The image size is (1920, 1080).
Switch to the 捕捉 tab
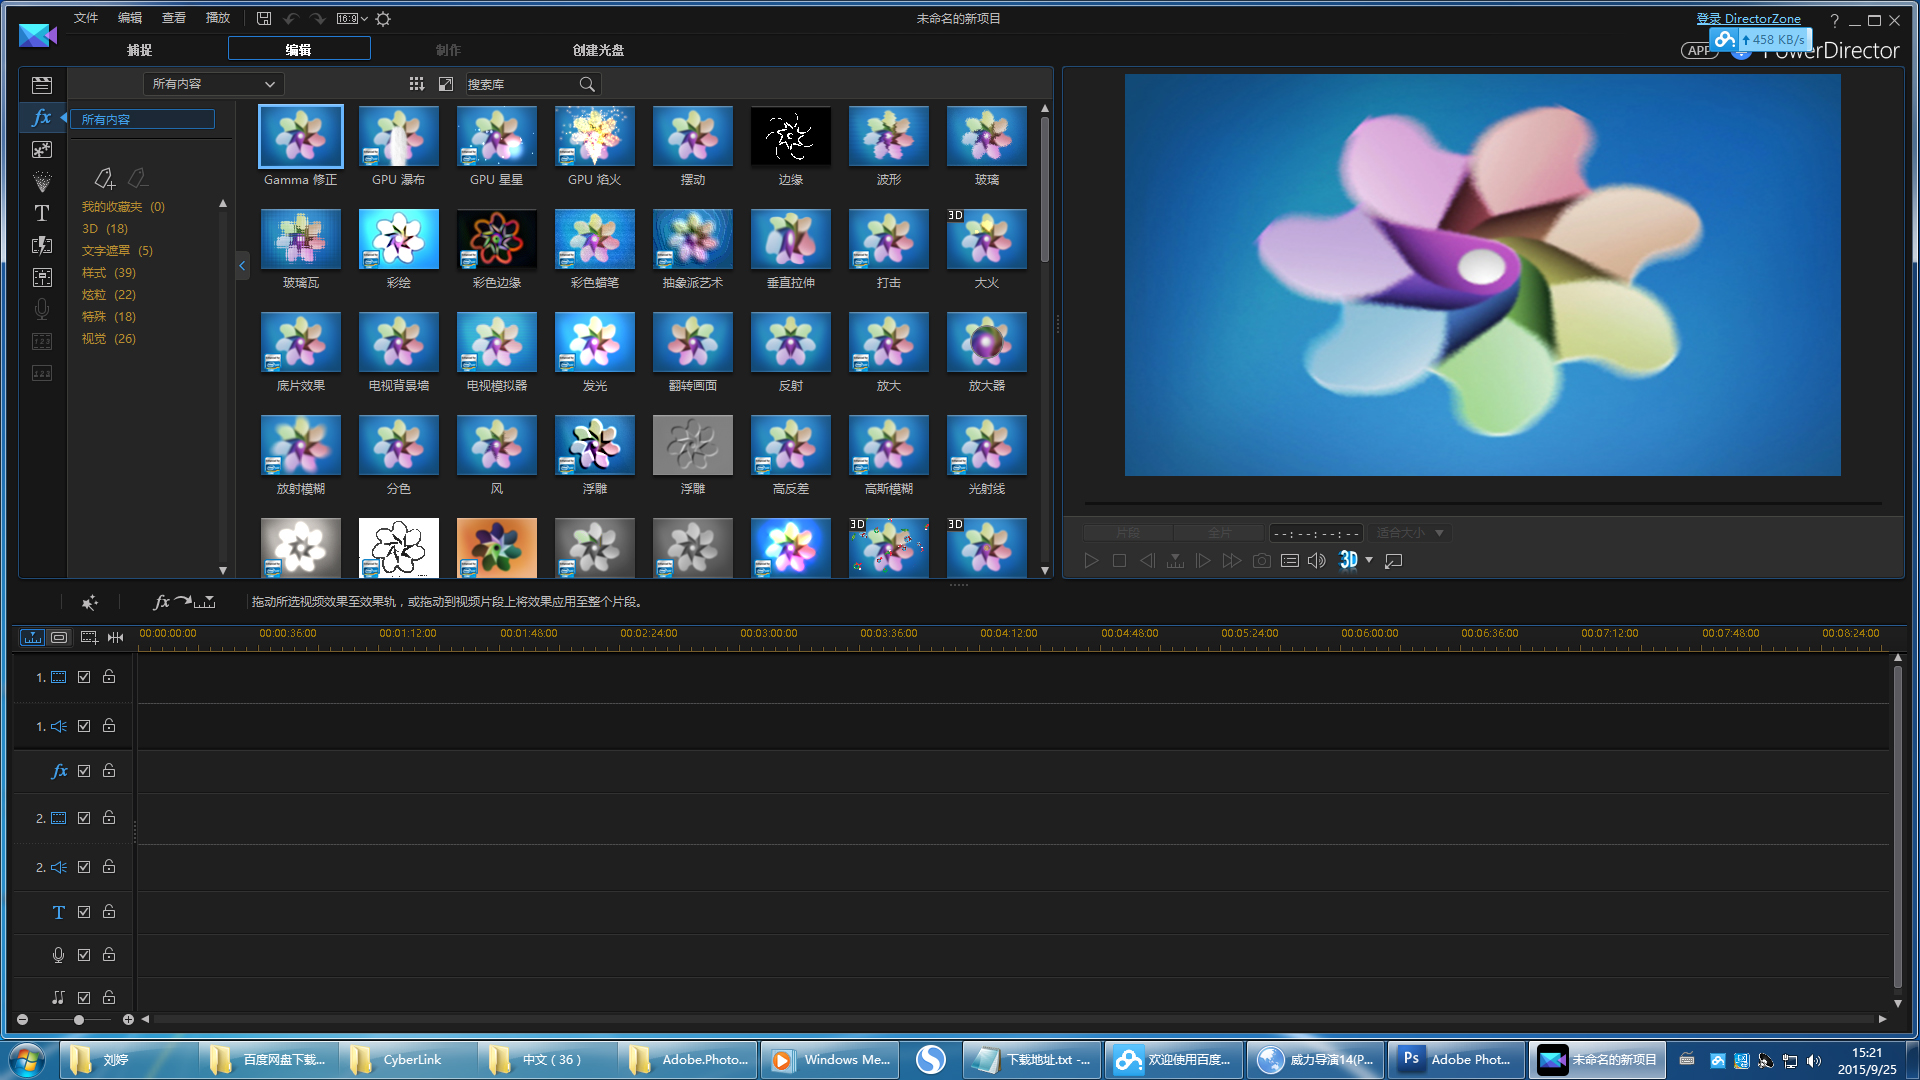coord(139,50)
